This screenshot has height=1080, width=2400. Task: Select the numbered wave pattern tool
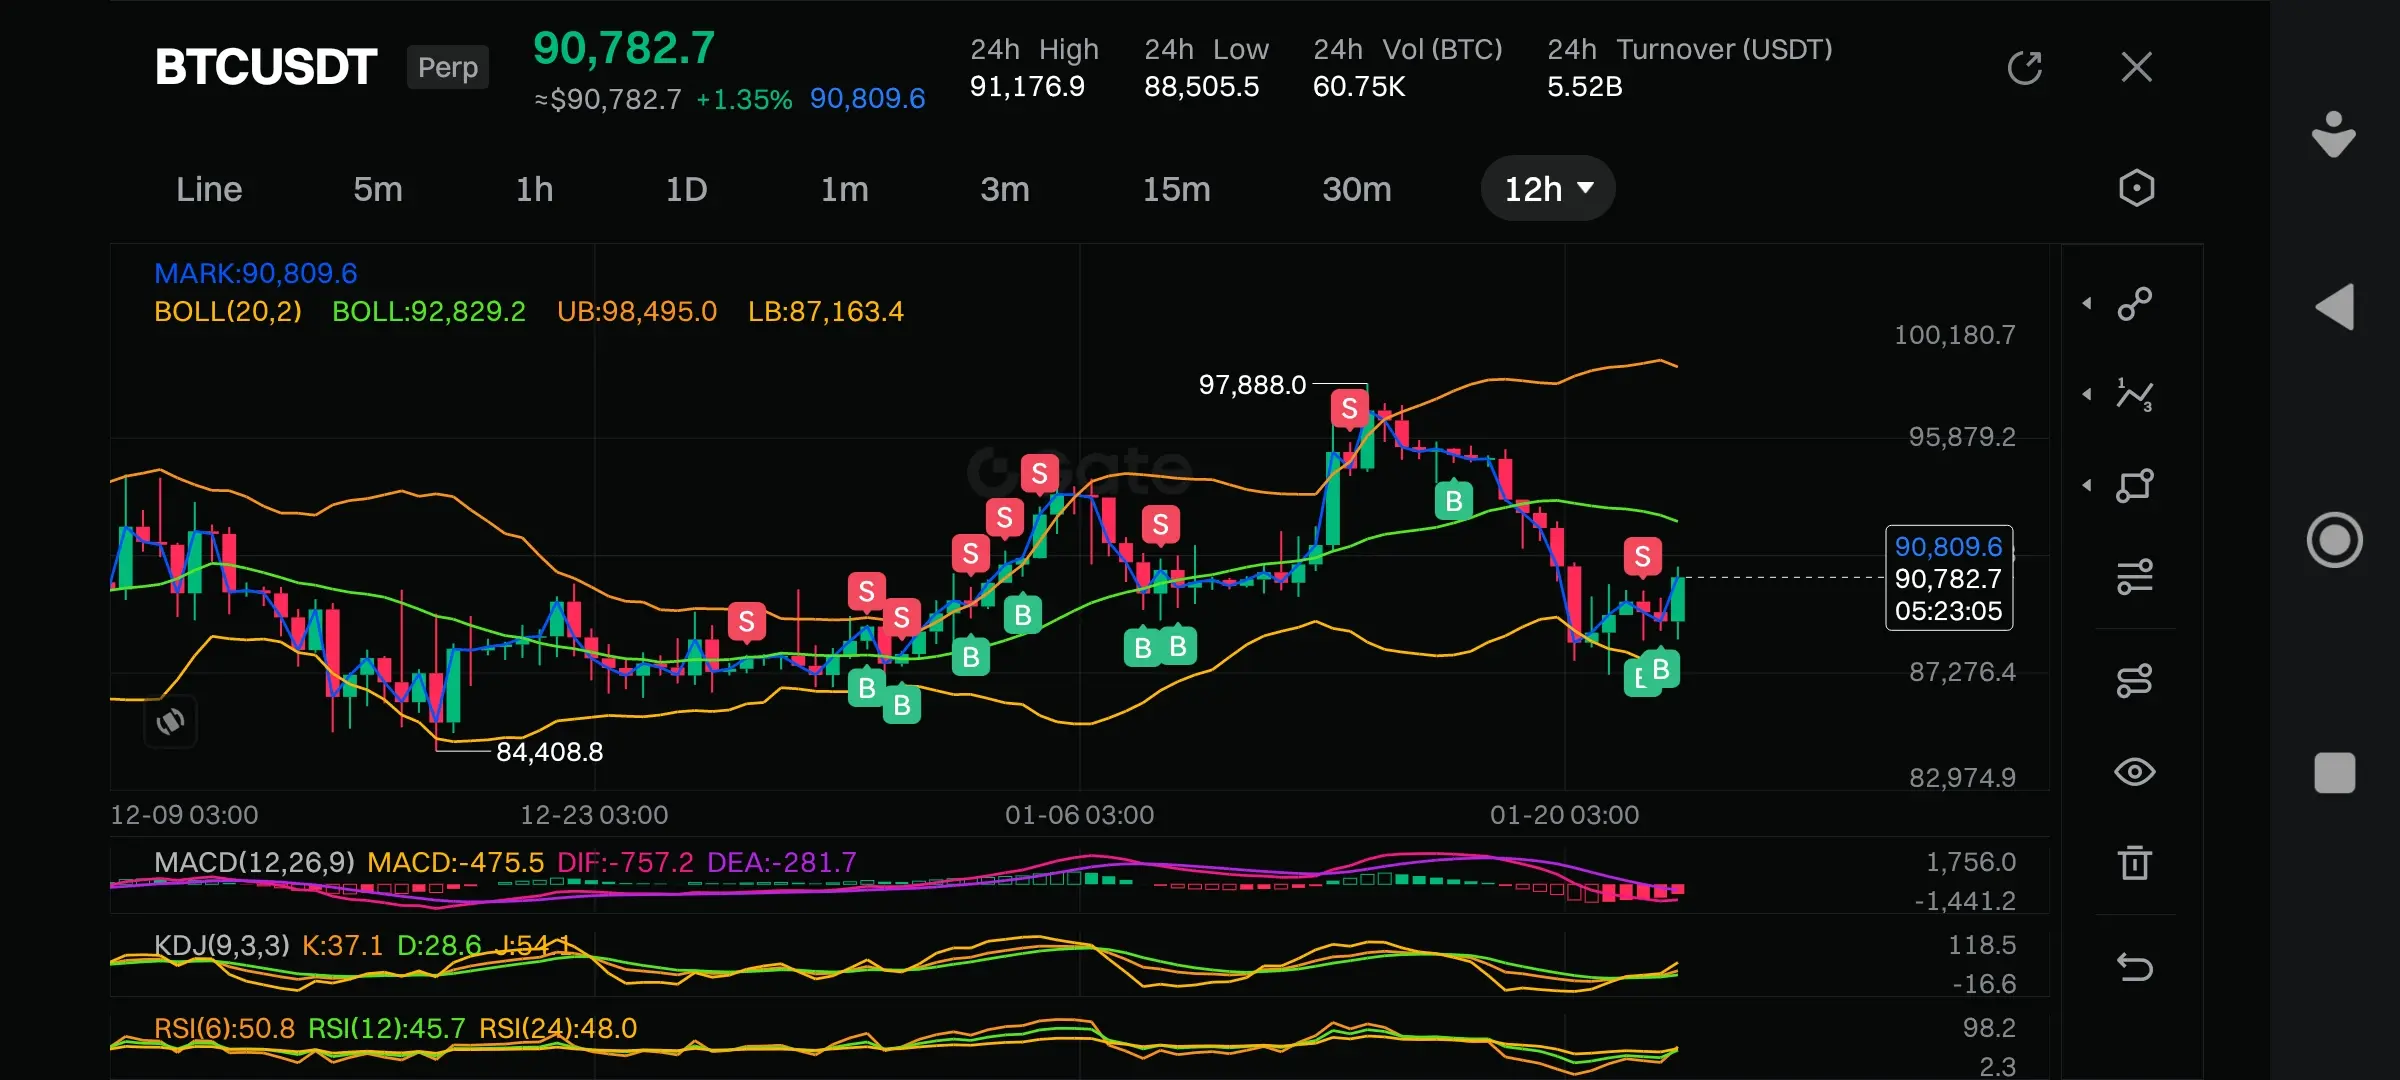point(2134,395)
